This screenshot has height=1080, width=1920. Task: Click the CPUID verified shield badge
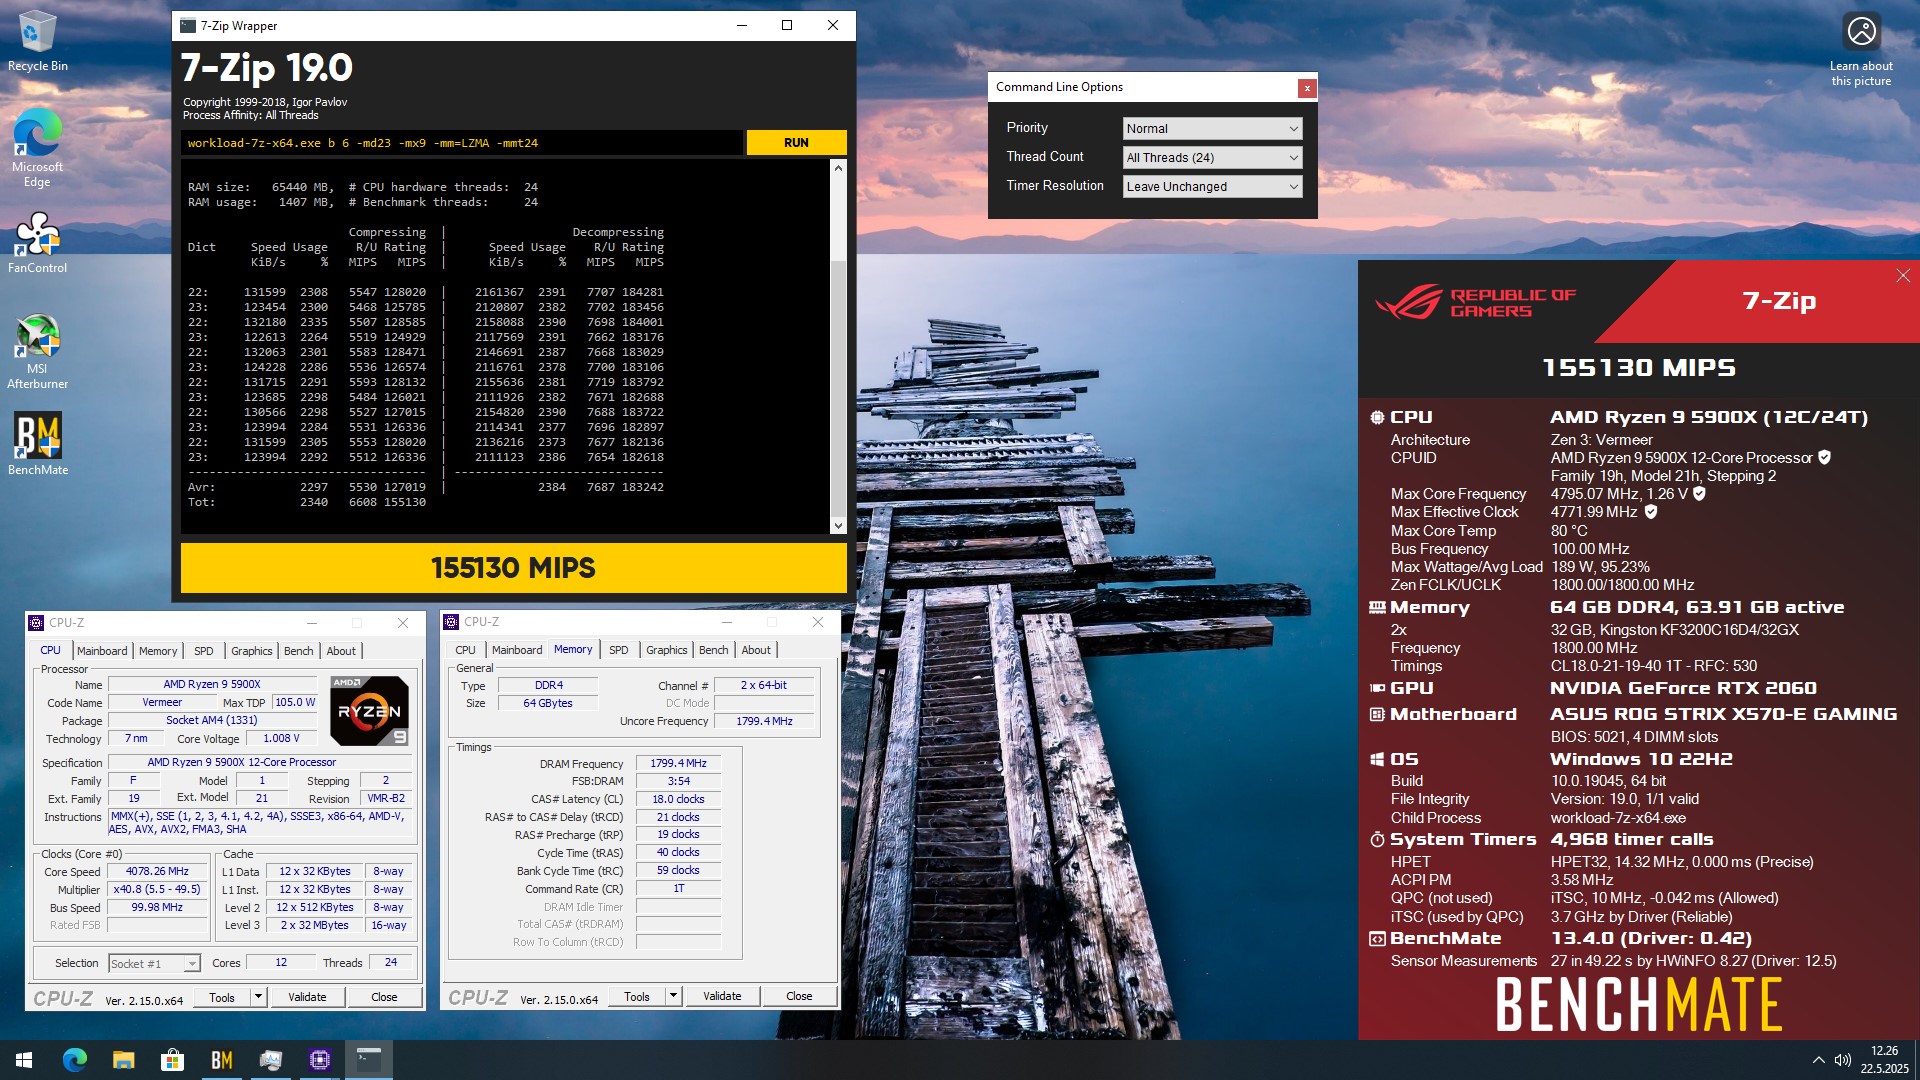pyautogui.click(x=1824, y=457)
